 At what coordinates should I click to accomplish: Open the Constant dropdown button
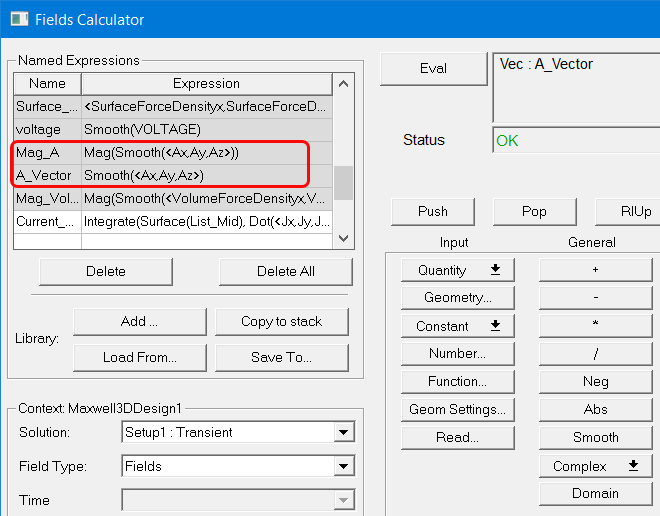(458, 326)
